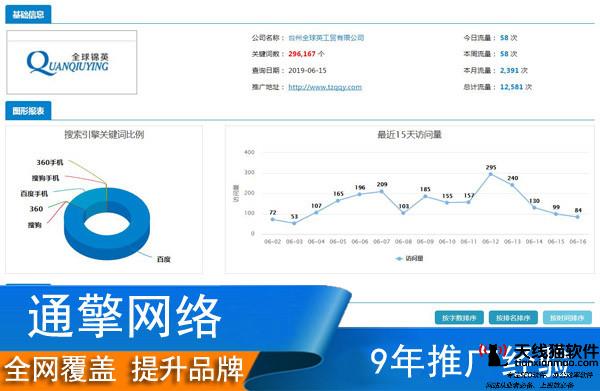Select the 72 data point on 06-02
Viewport: 600px width, 391px height.
tap(272, 219)
